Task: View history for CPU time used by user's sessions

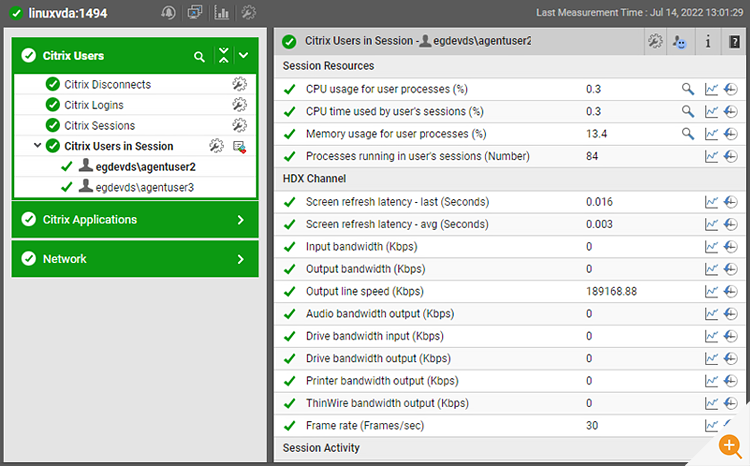Action: 730,111
